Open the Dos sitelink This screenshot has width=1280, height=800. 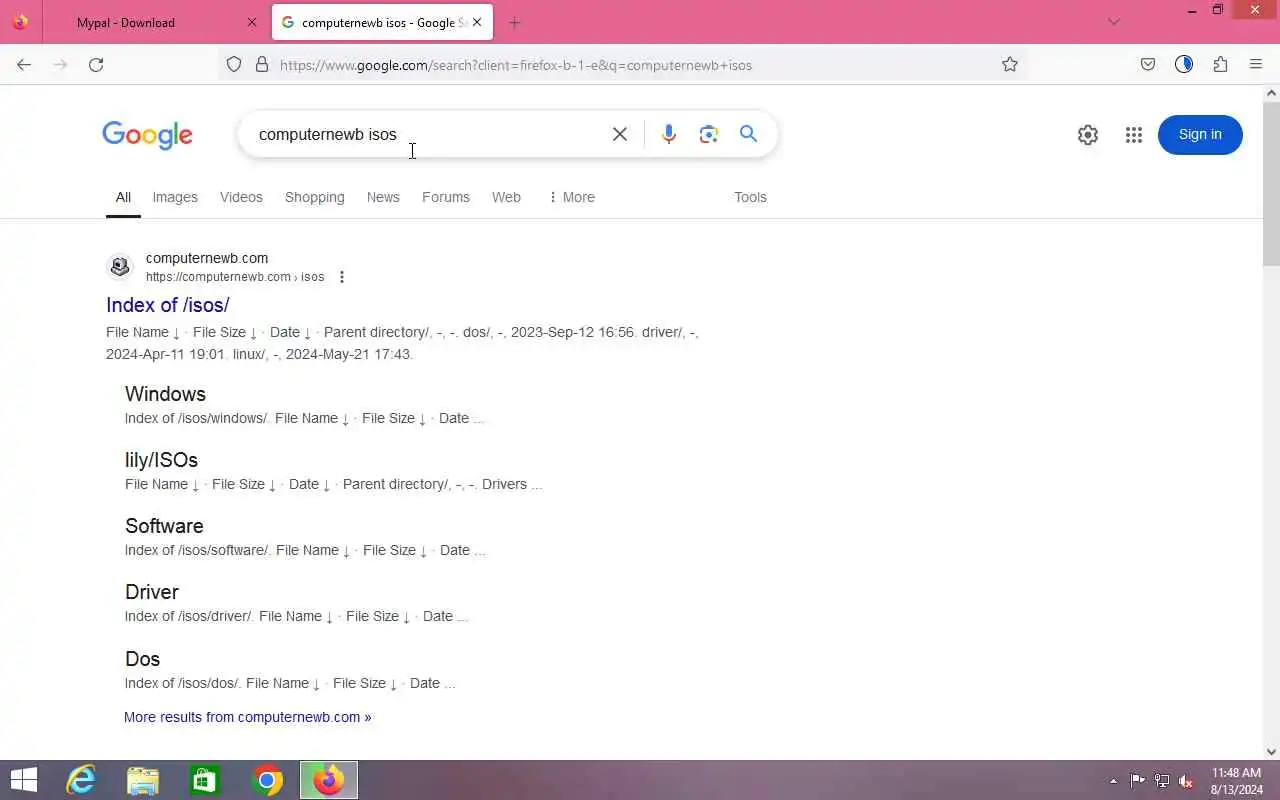coord(142,659)
